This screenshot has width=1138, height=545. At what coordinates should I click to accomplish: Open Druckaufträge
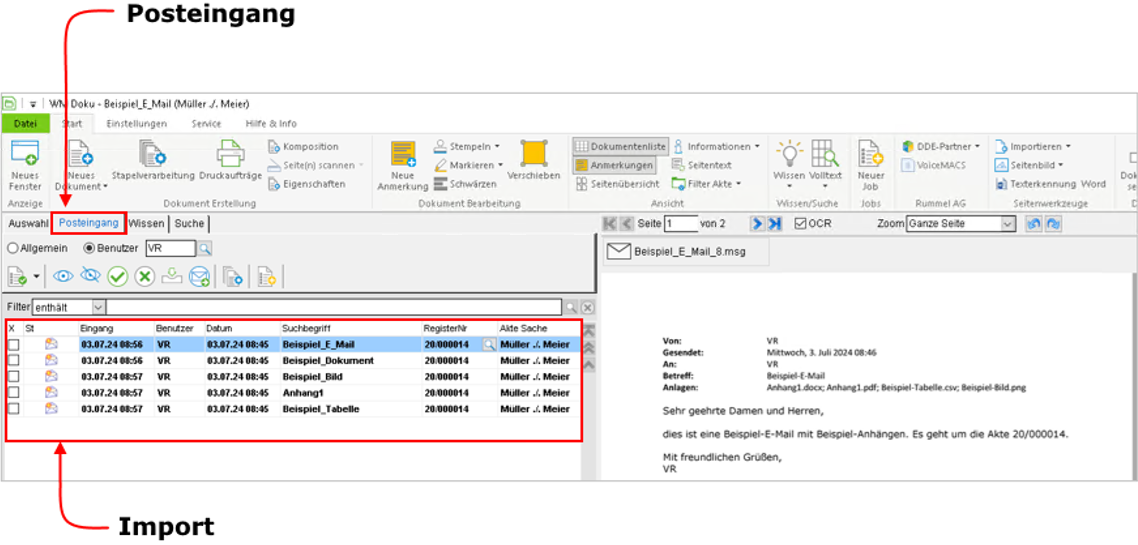[x=230, y=161]
